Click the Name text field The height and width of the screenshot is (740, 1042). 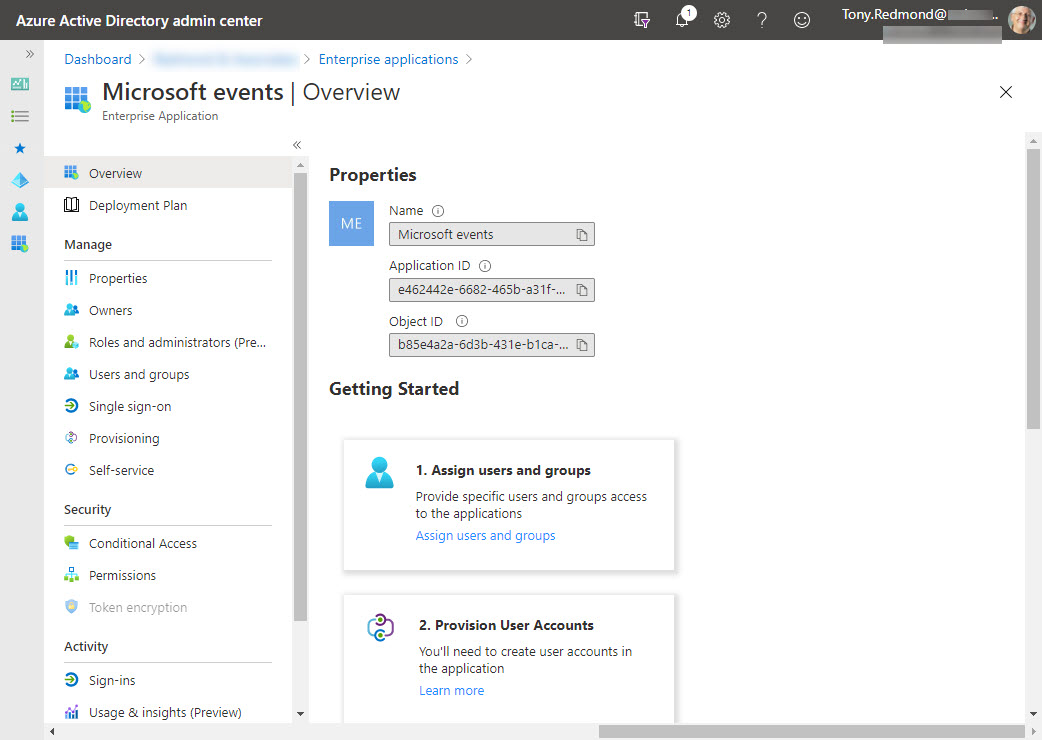[x=492, y=234]
